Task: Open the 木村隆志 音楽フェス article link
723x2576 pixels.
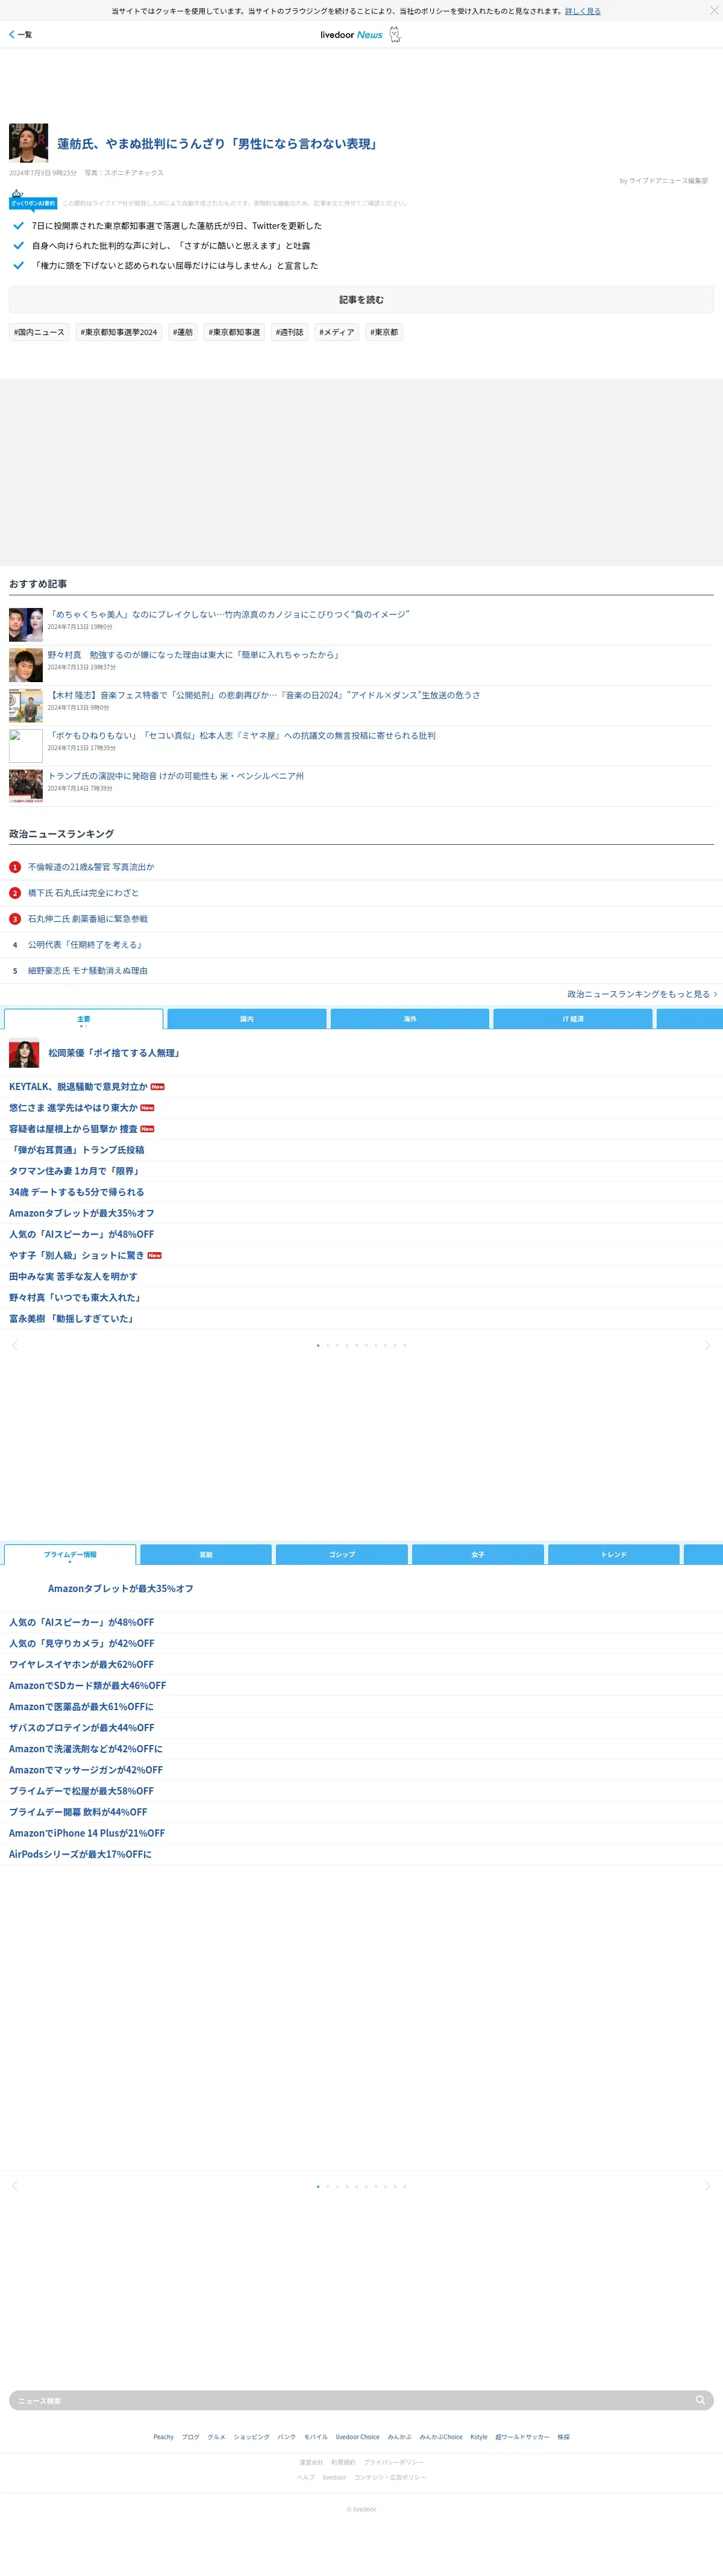Action: [264, 695]
